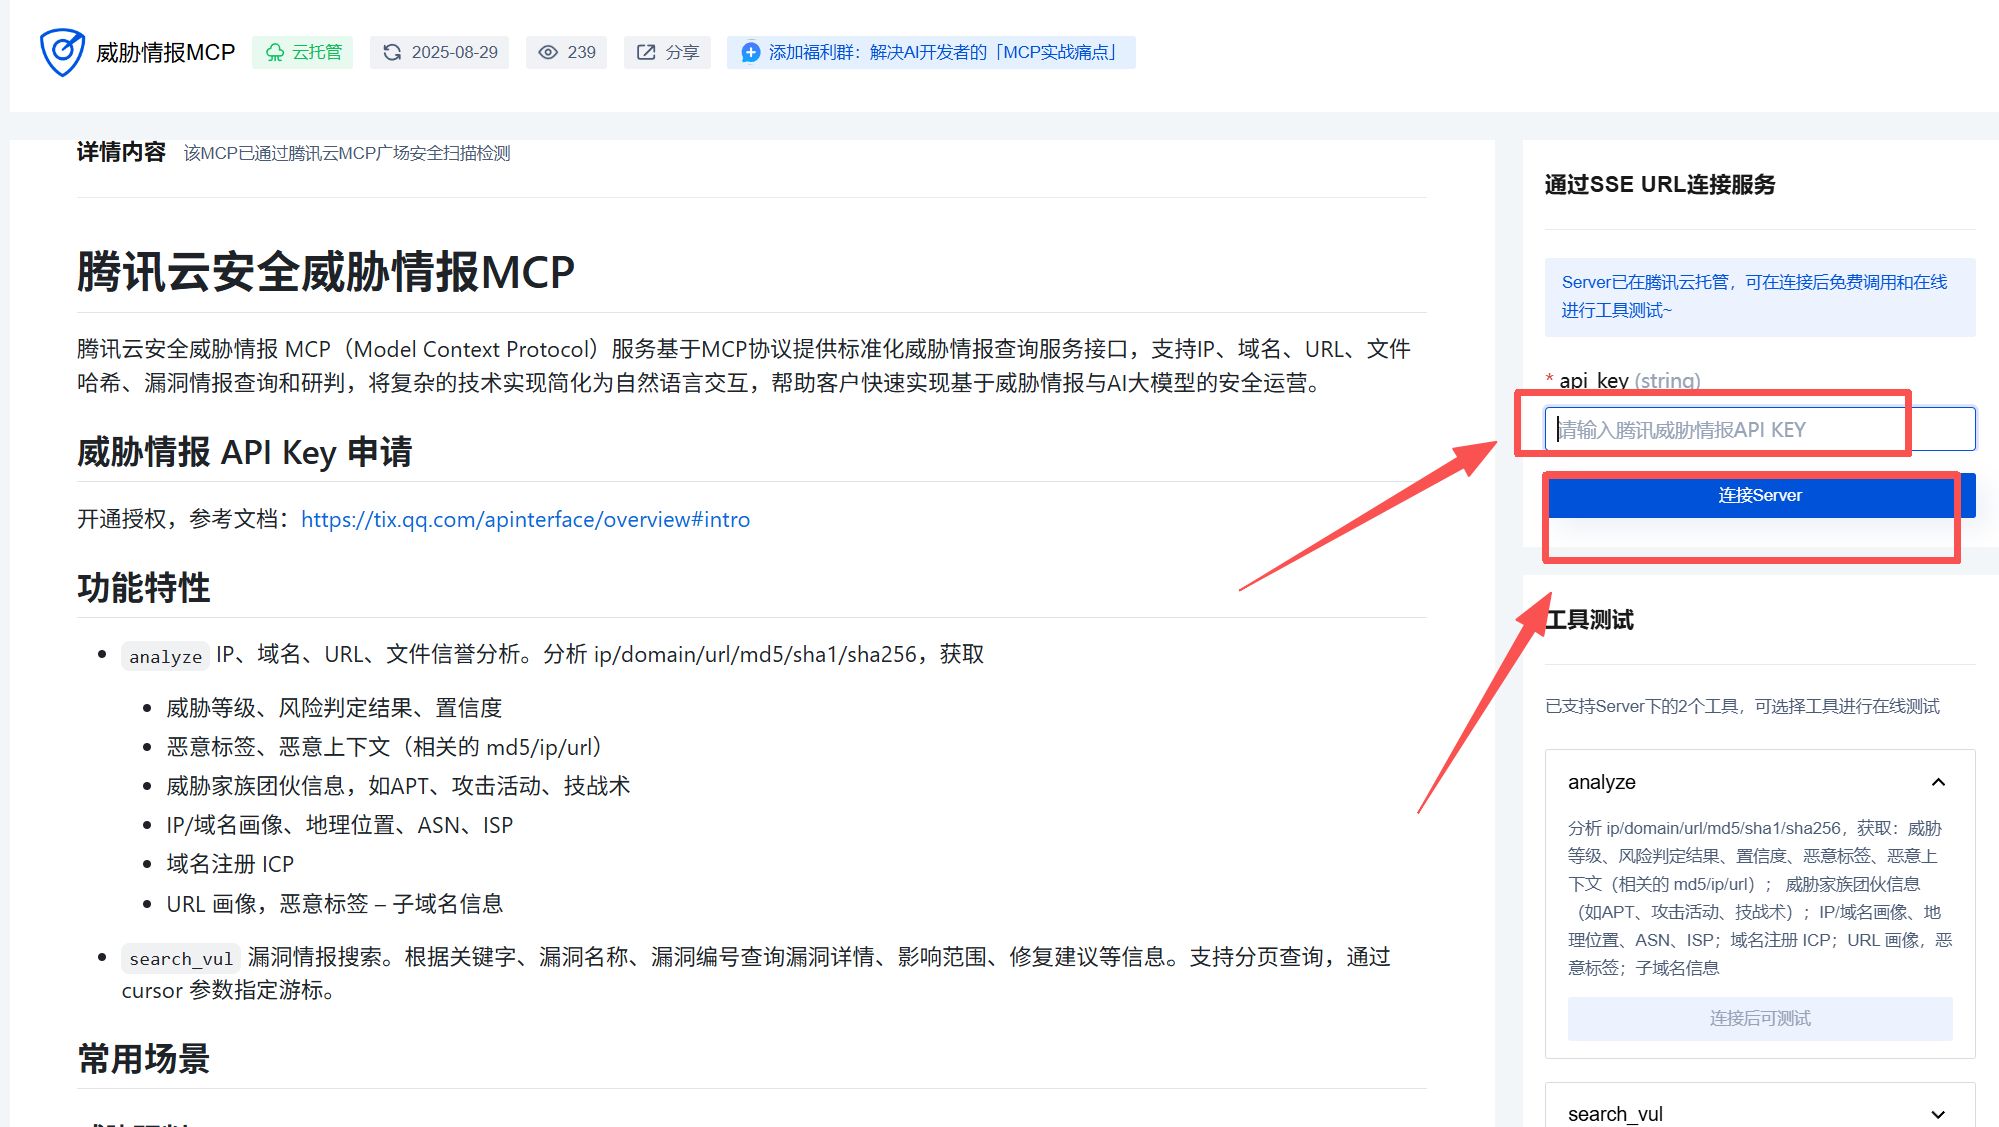
Task: Open the 添加福利群 promotional banner link
Action: pos(931,52)
